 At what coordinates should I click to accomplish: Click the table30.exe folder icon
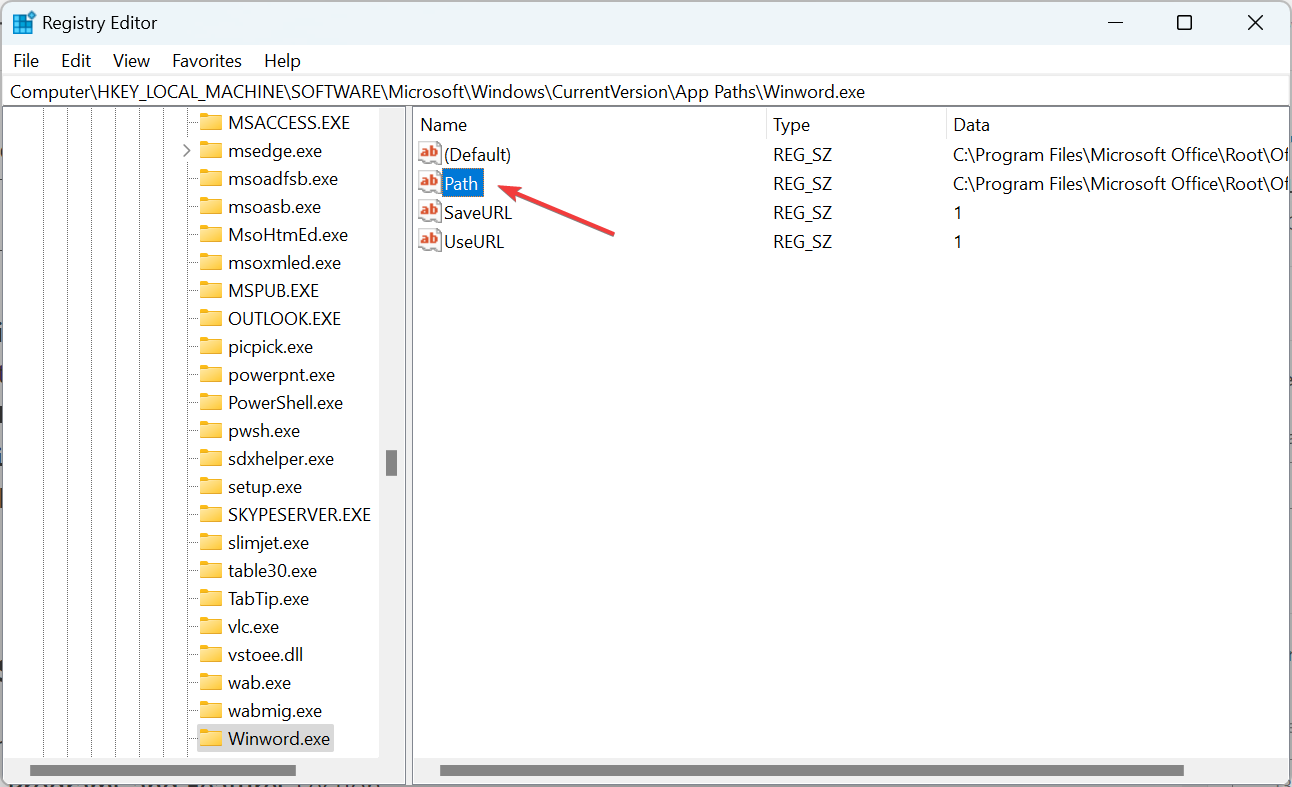coord(210,571)
